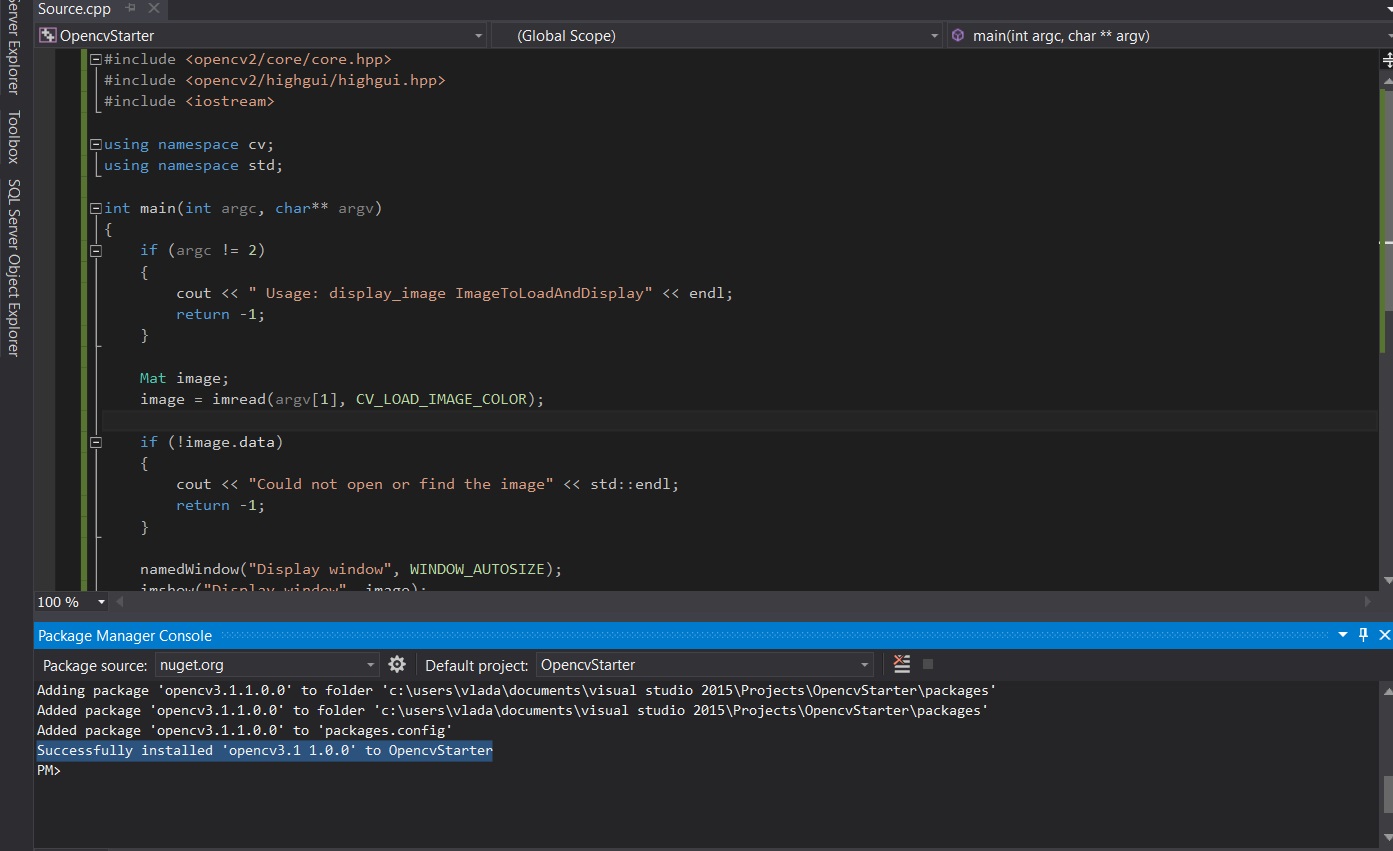
Task: Open the Package Manager Console window position menu
Action: pos(1343,634)
